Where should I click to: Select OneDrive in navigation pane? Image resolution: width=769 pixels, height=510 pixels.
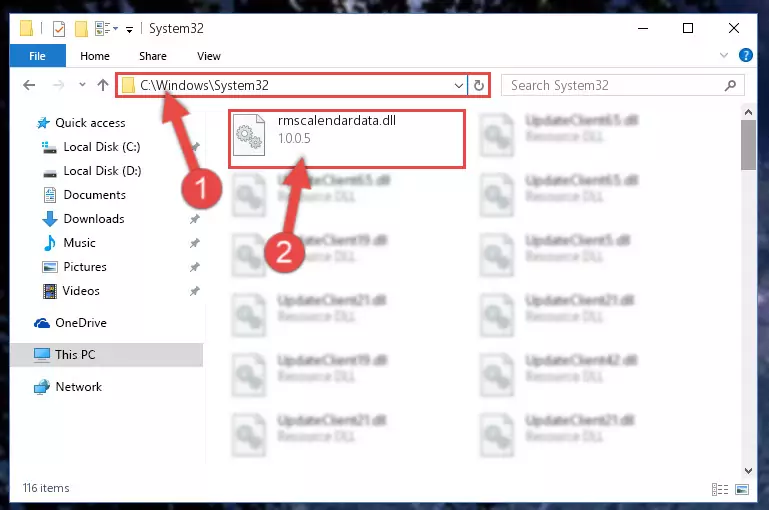pos(70,323)
